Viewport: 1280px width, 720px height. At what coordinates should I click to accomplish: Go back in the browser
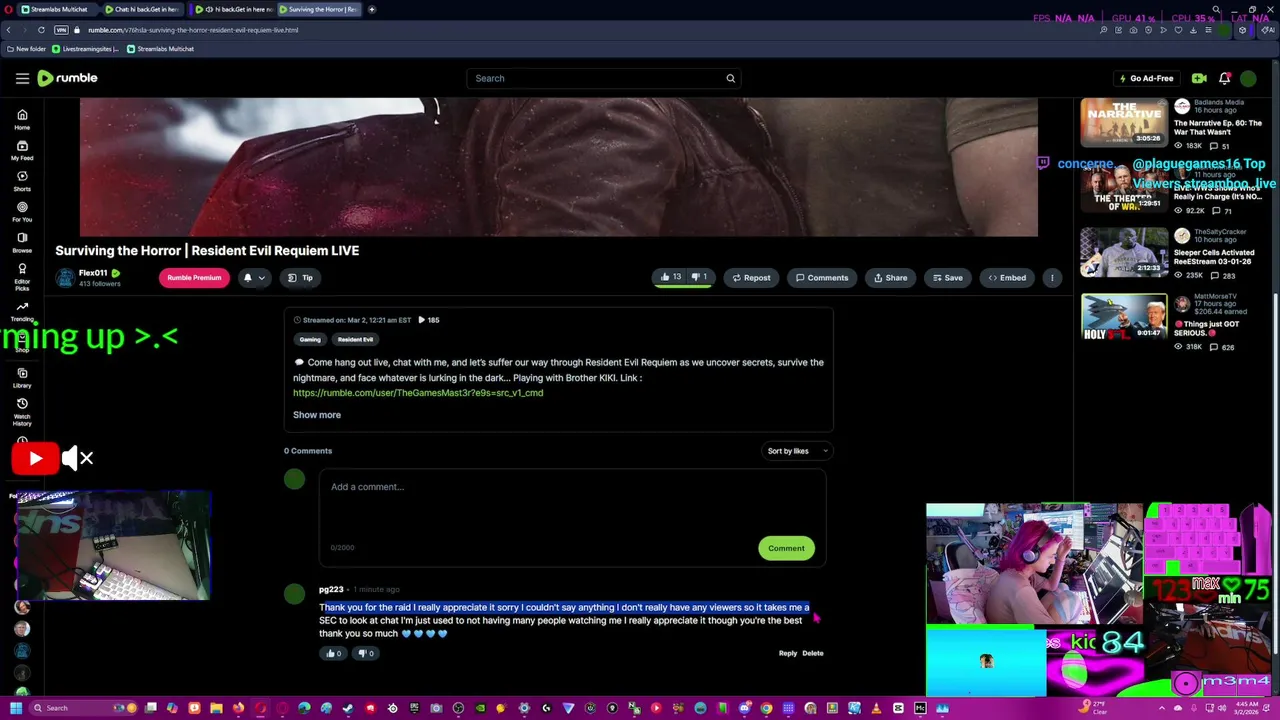click(x=8, y=30)
